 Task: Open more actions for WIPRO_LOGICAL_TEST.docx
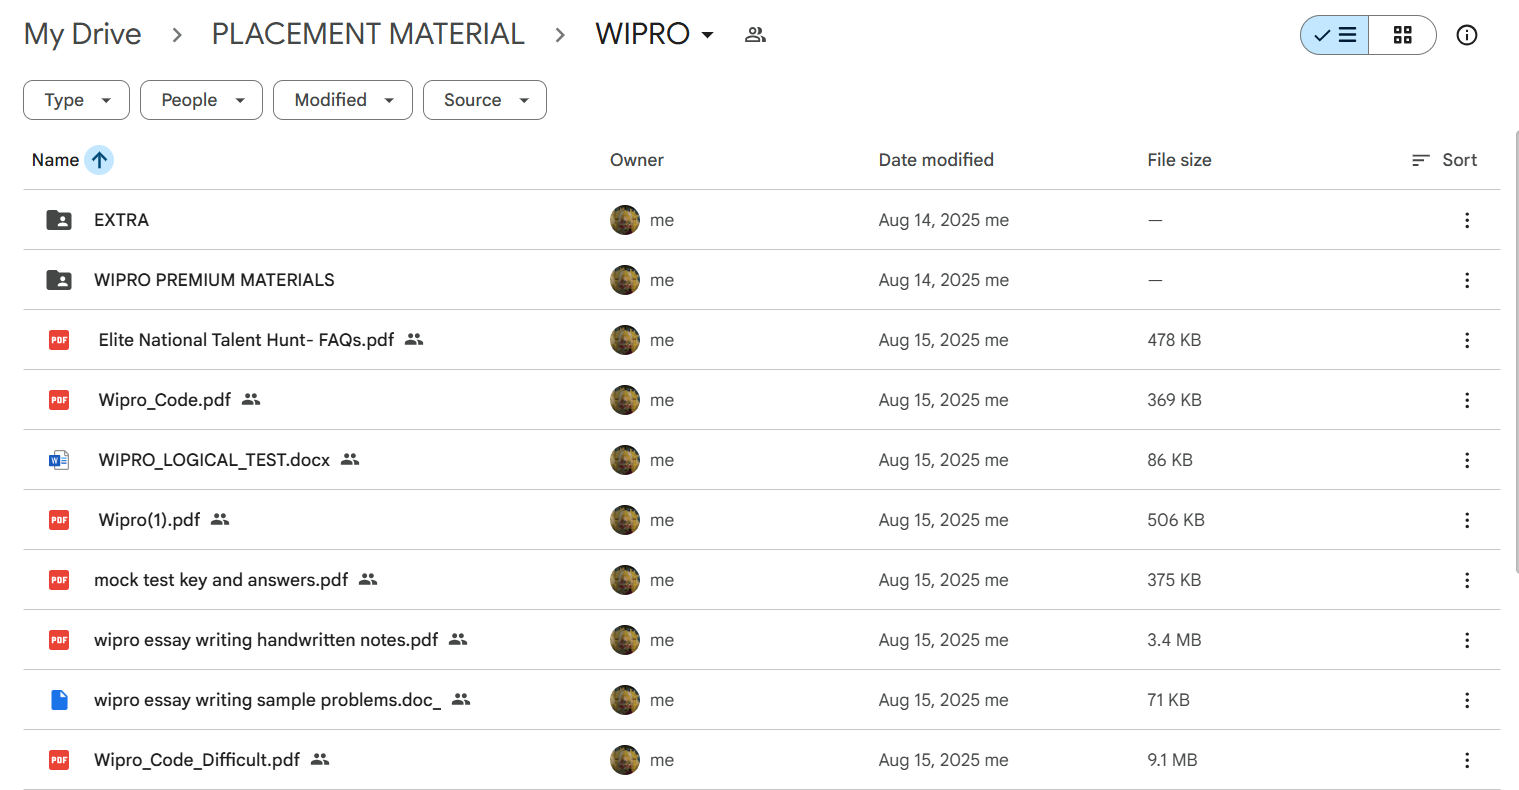tap(1467, 460)
